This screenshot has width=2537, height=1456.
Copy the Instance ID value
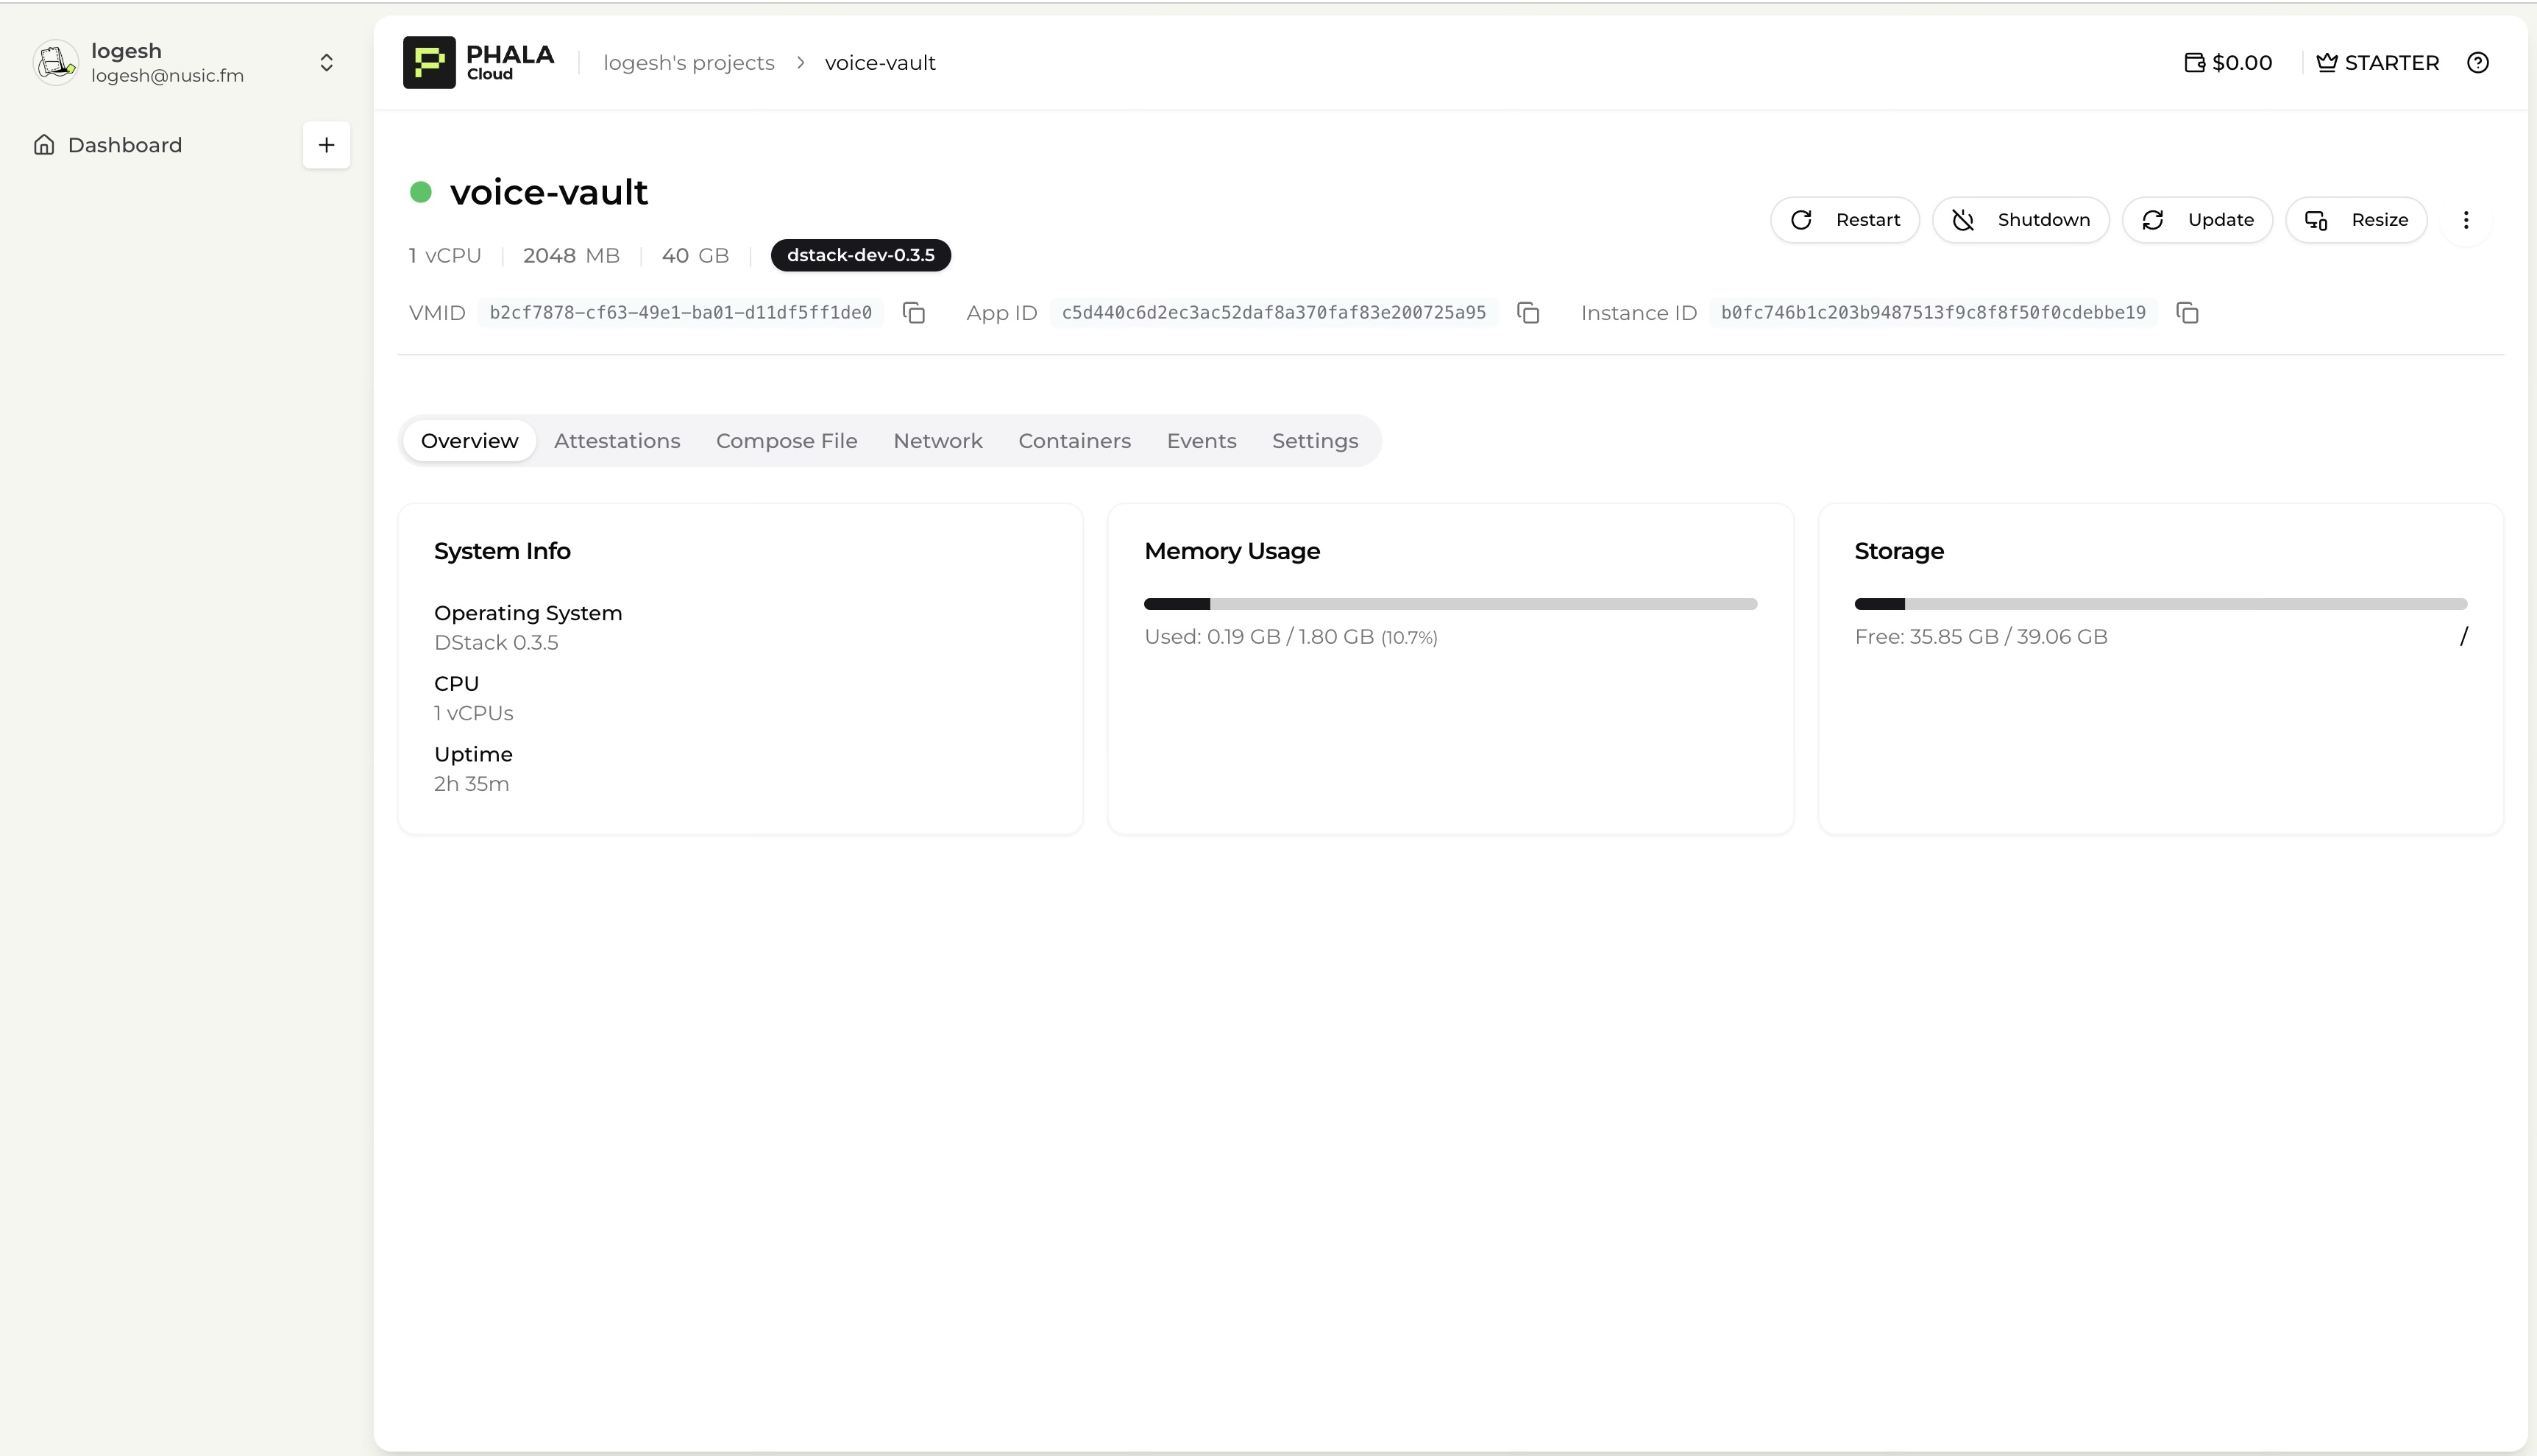pyautogui.click(x=2187, y=313)
